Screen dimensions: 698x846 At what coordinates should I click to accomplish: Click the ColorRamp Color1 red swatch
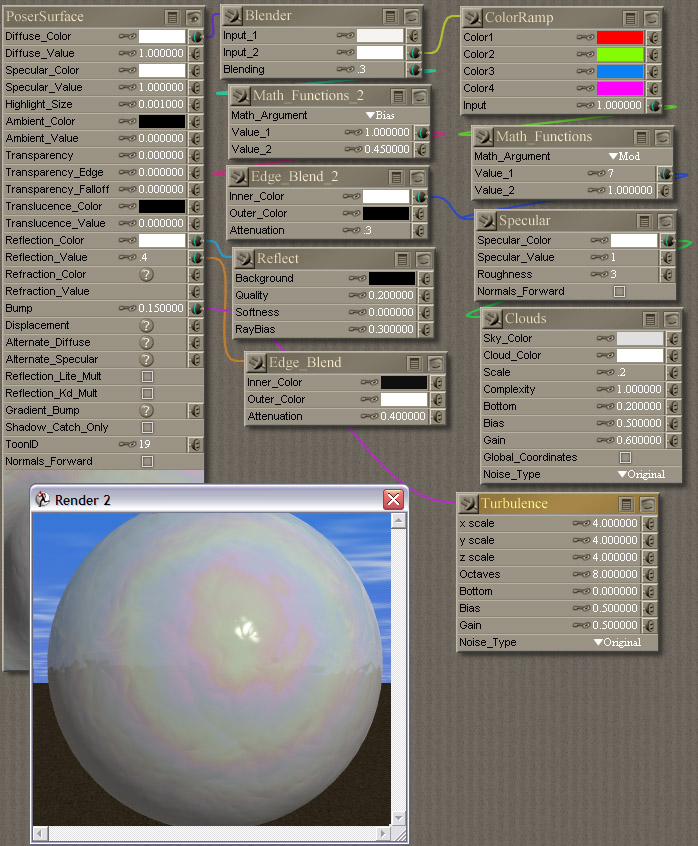[620, 37]
